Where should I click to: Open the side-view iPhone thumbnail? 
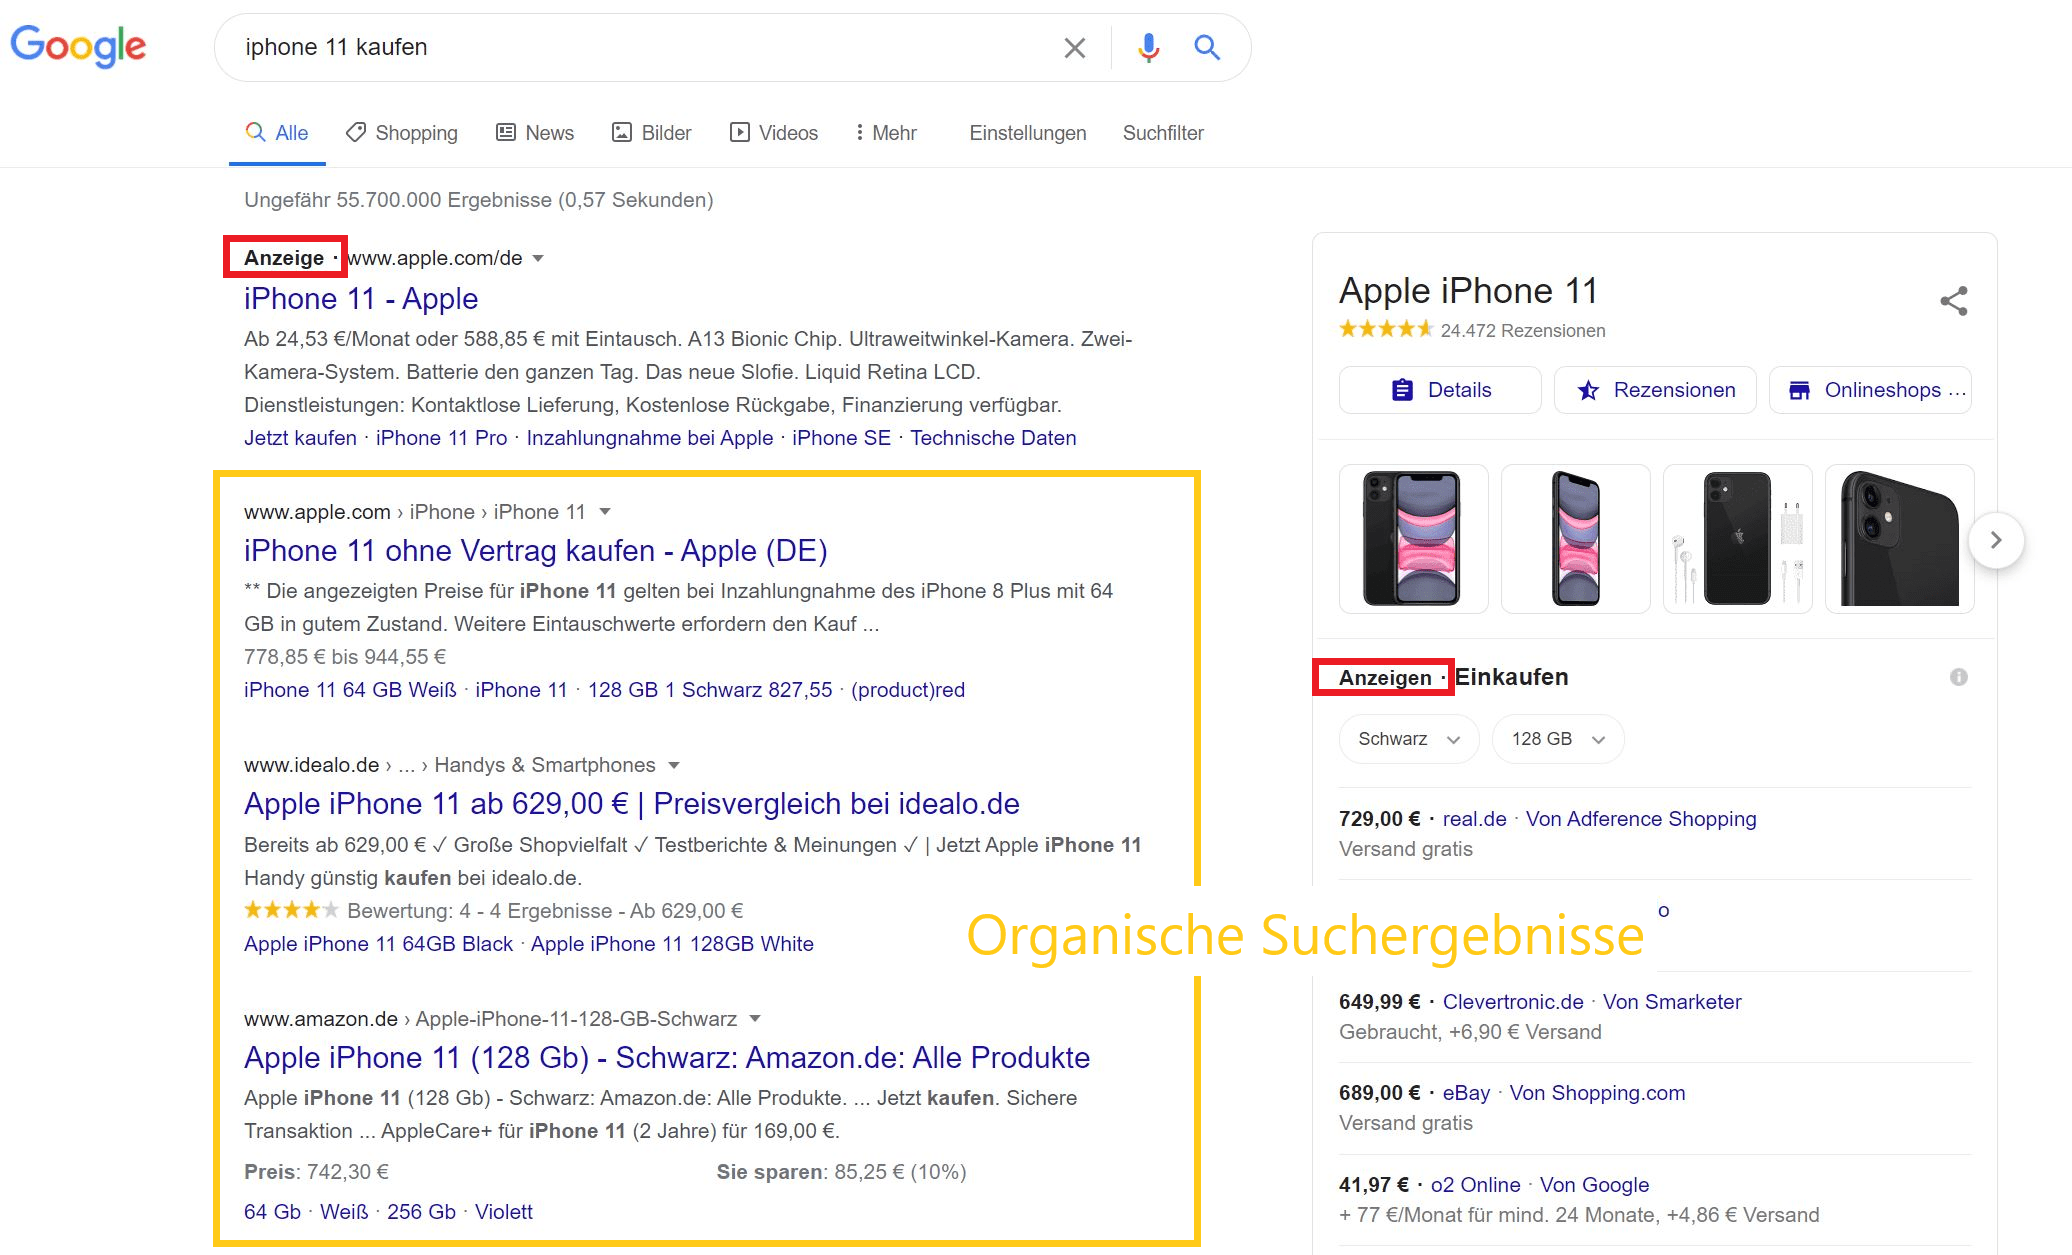tap(1575, 539)
